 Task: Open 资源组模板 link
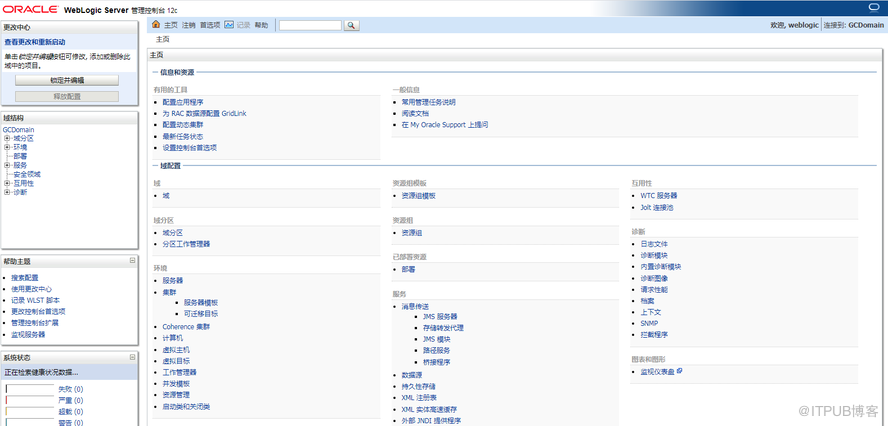pos(419,195)
